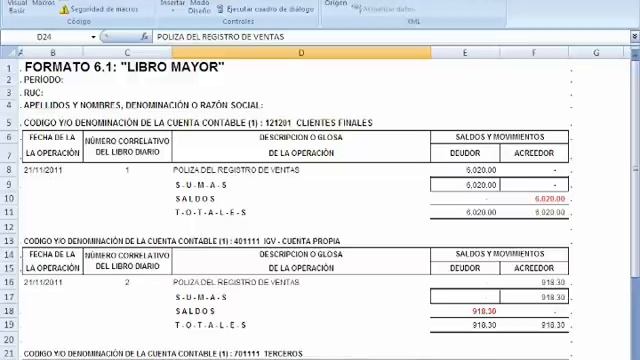Click the 701111 TERCEROS account line
This screenshot has height=360, width=640.
coord(163,353)
